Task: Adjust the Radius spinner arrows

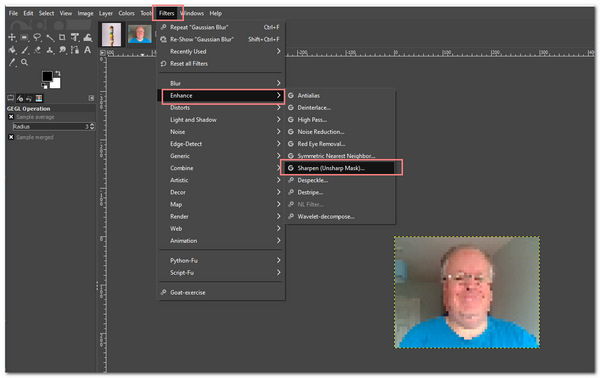Action: click(x=92, y=126)
